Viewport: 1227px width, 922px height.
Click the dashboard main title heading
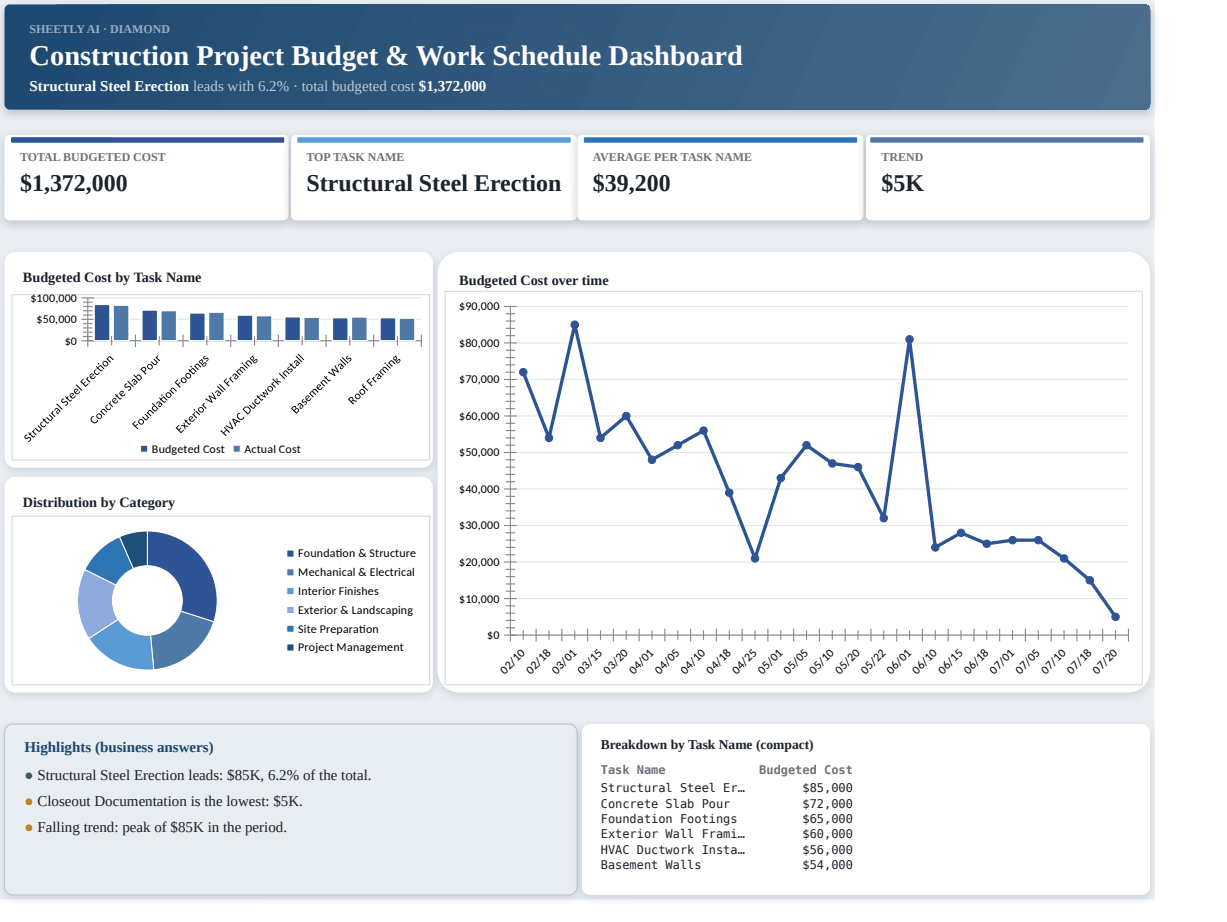point(386,56)
